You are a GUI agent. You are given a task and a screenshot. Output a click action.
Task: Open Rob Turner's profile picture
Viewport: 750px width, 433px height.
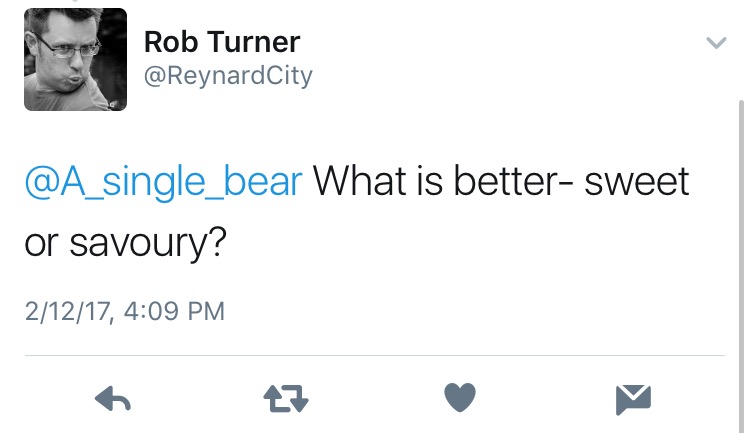click(x=75, y=59)
